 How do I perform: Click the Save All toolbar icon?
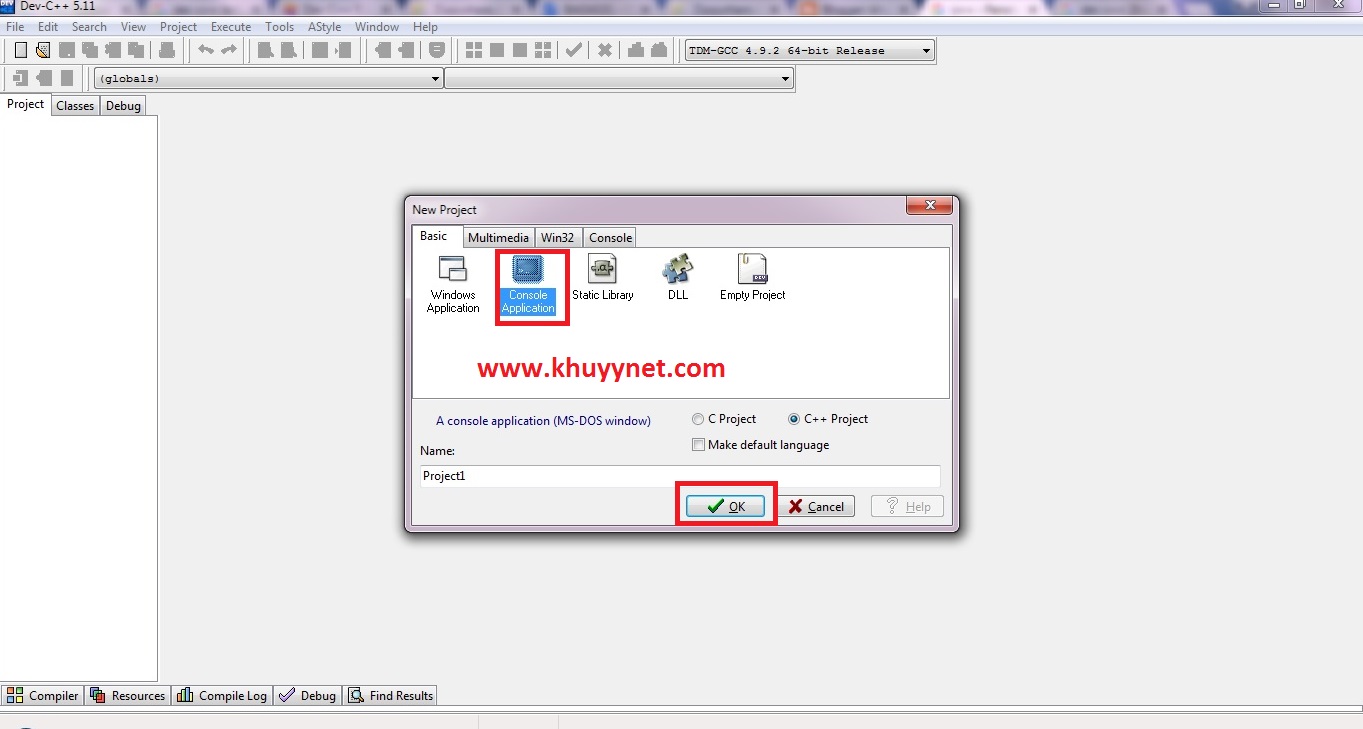pos(89,50)
